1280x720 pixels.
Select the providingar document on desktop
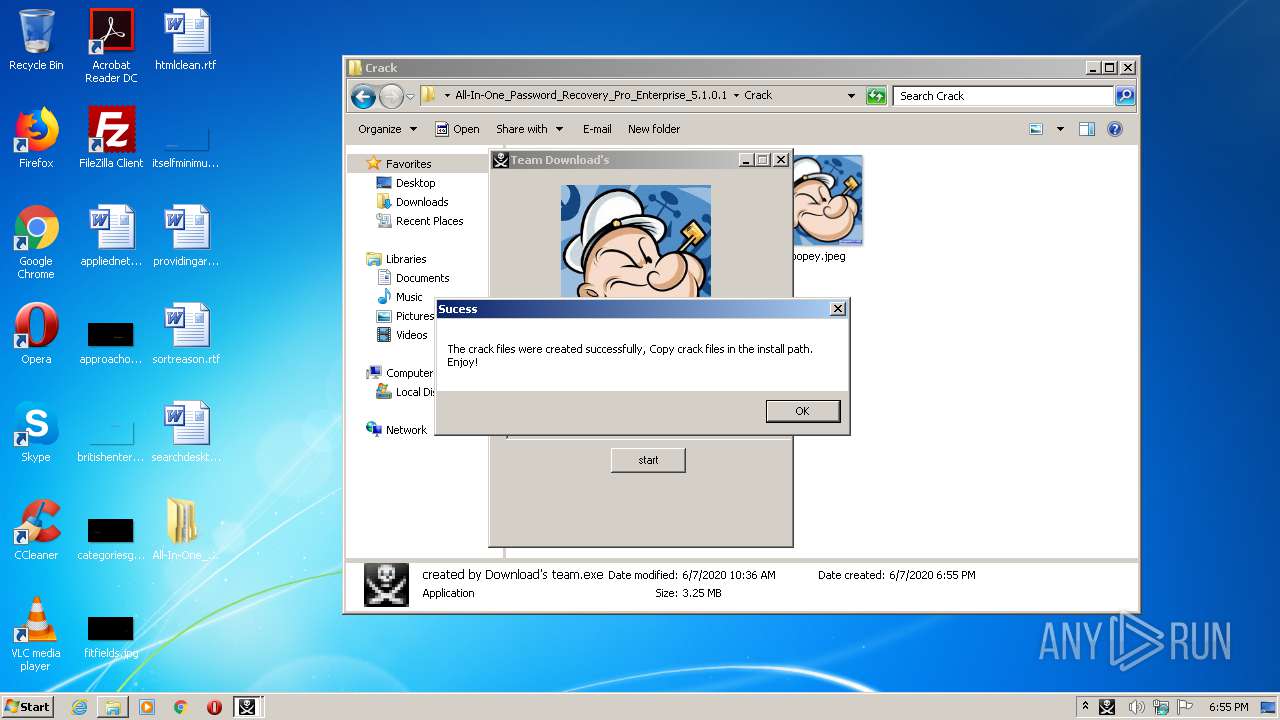pyautogui.click(x=186, y=236)
